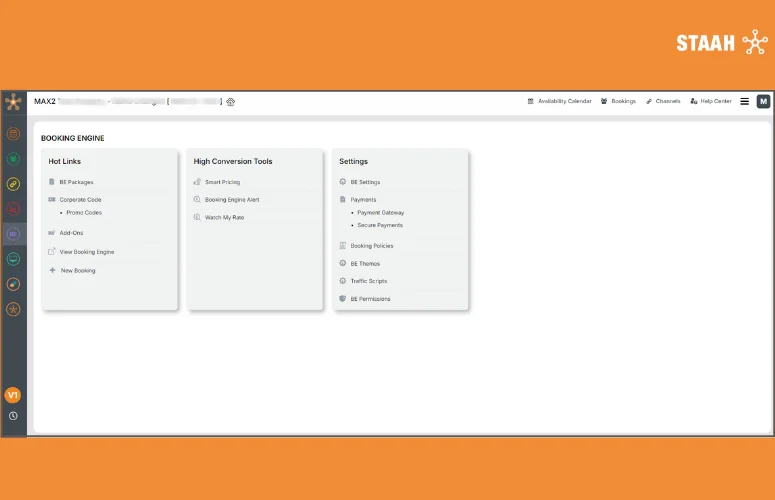Click the gear icon beside BE Settings
This screenshot has width=775, height=500.
pos(343,182)
